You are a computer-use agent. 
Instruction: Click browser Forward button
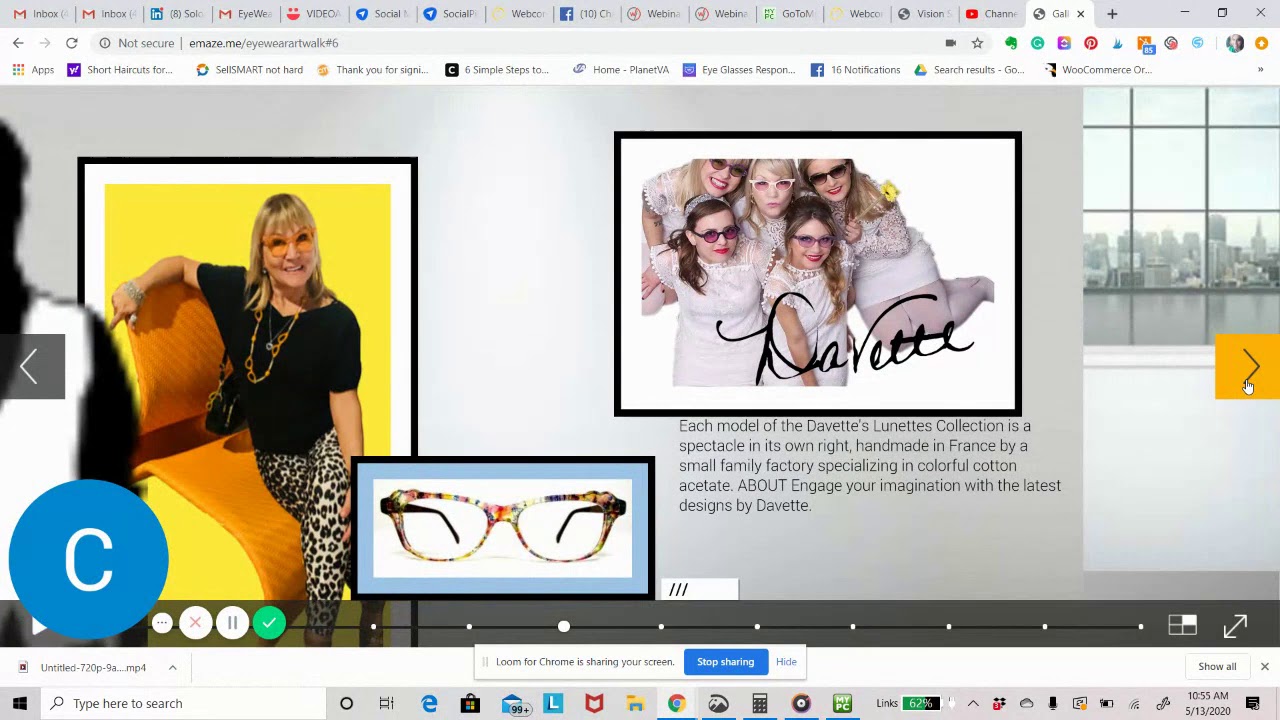(x=45, y=43)
